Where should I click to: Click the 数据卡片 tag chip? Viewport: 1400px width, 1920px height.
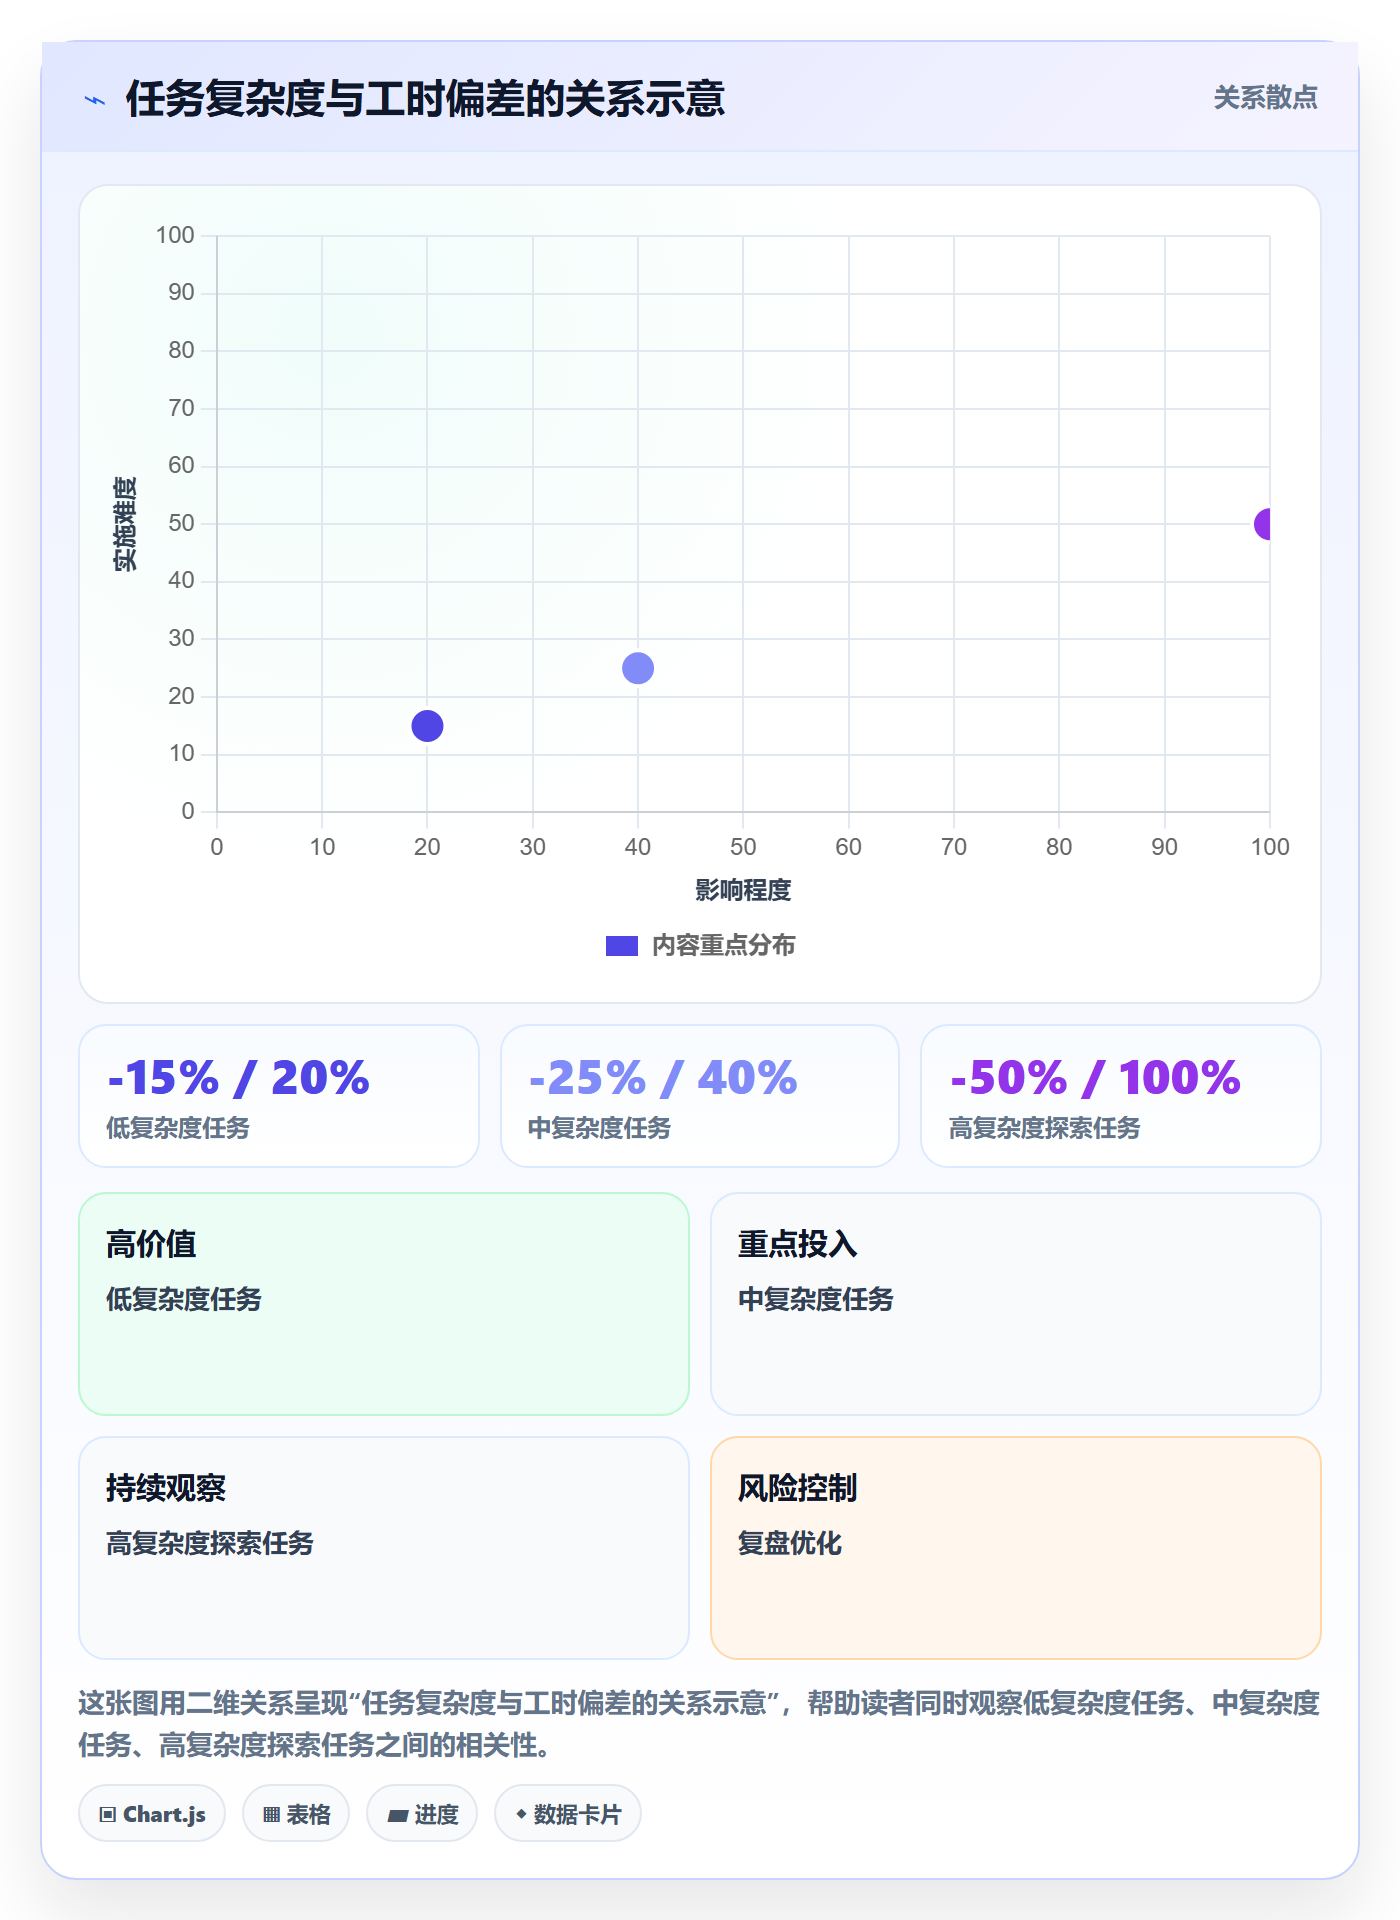tap(568, 1814)
